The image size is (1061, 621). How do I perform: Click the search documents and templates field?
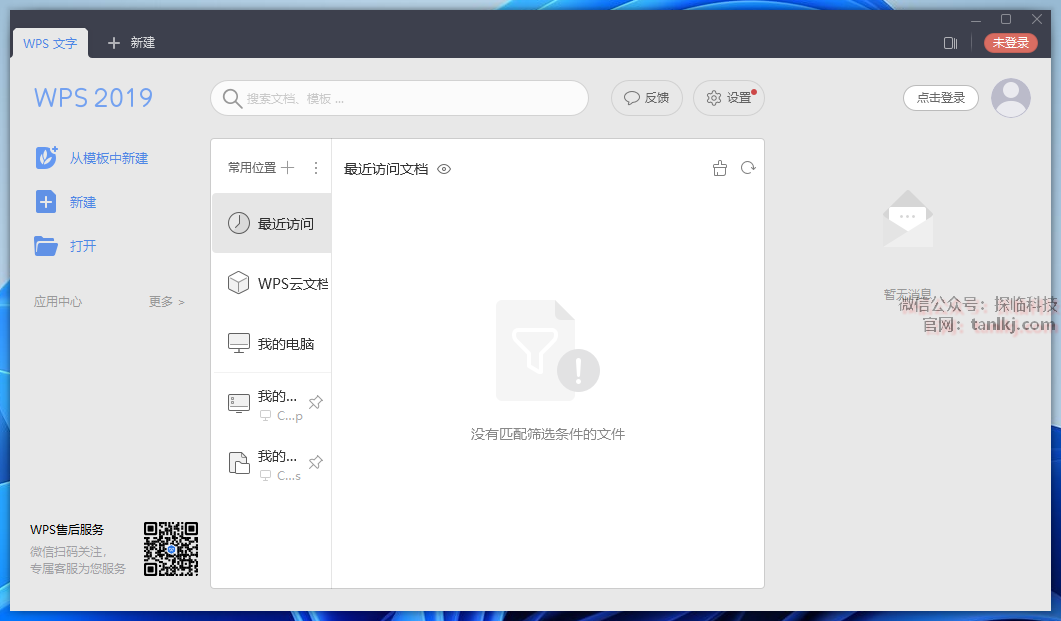tap(400, 98)
